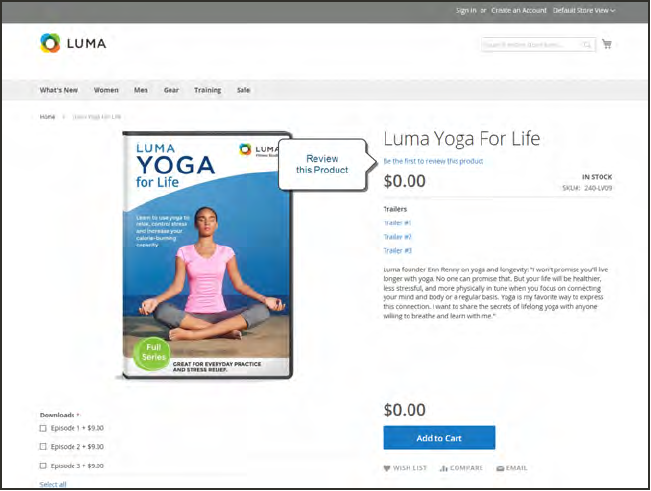Expand the Default Store View dropdown

584,10
